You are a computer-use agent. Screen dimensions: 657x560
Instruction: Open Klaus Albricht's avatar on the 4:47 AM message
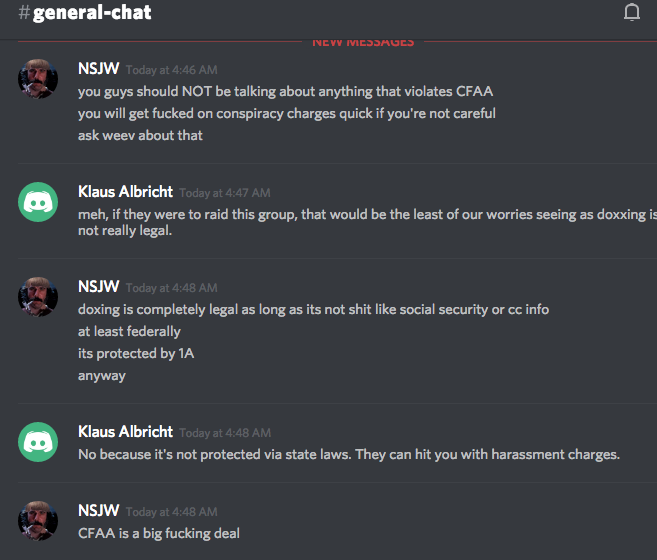pos(38,201)
